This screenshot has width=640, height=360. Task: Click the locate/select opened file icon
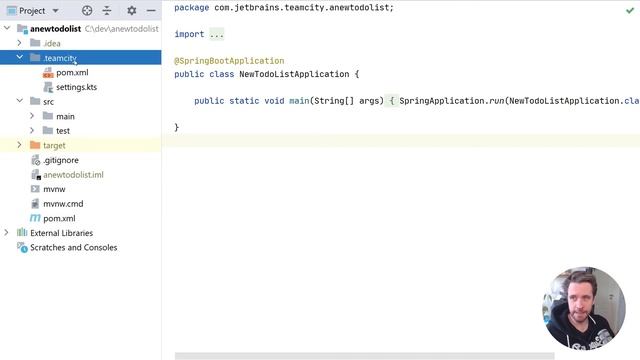(87, 11)
